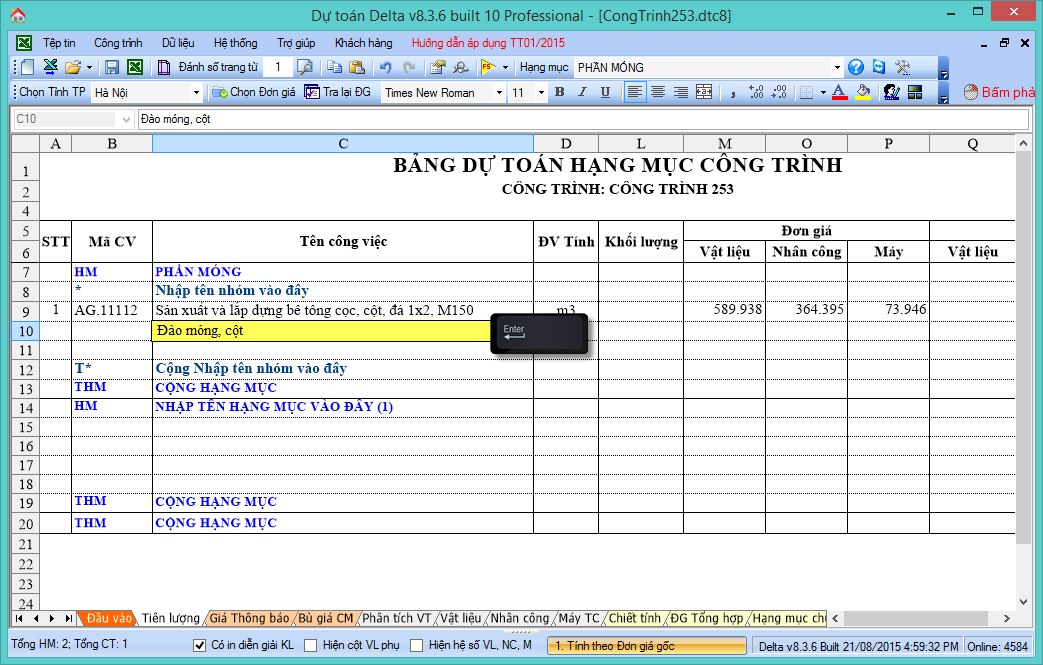Open the project properties icon
The image size is (1043, 665).
[438, 67]
